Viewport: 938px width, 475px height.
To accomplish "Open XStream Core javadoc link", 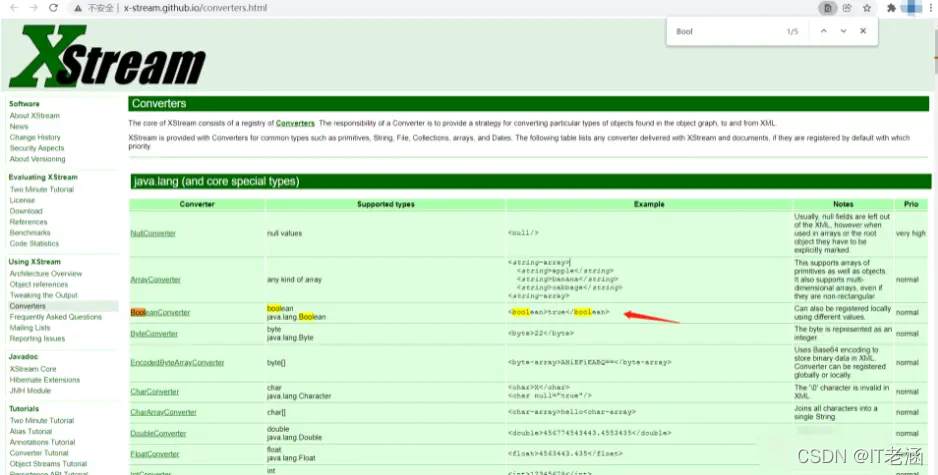I will [33, 369].
